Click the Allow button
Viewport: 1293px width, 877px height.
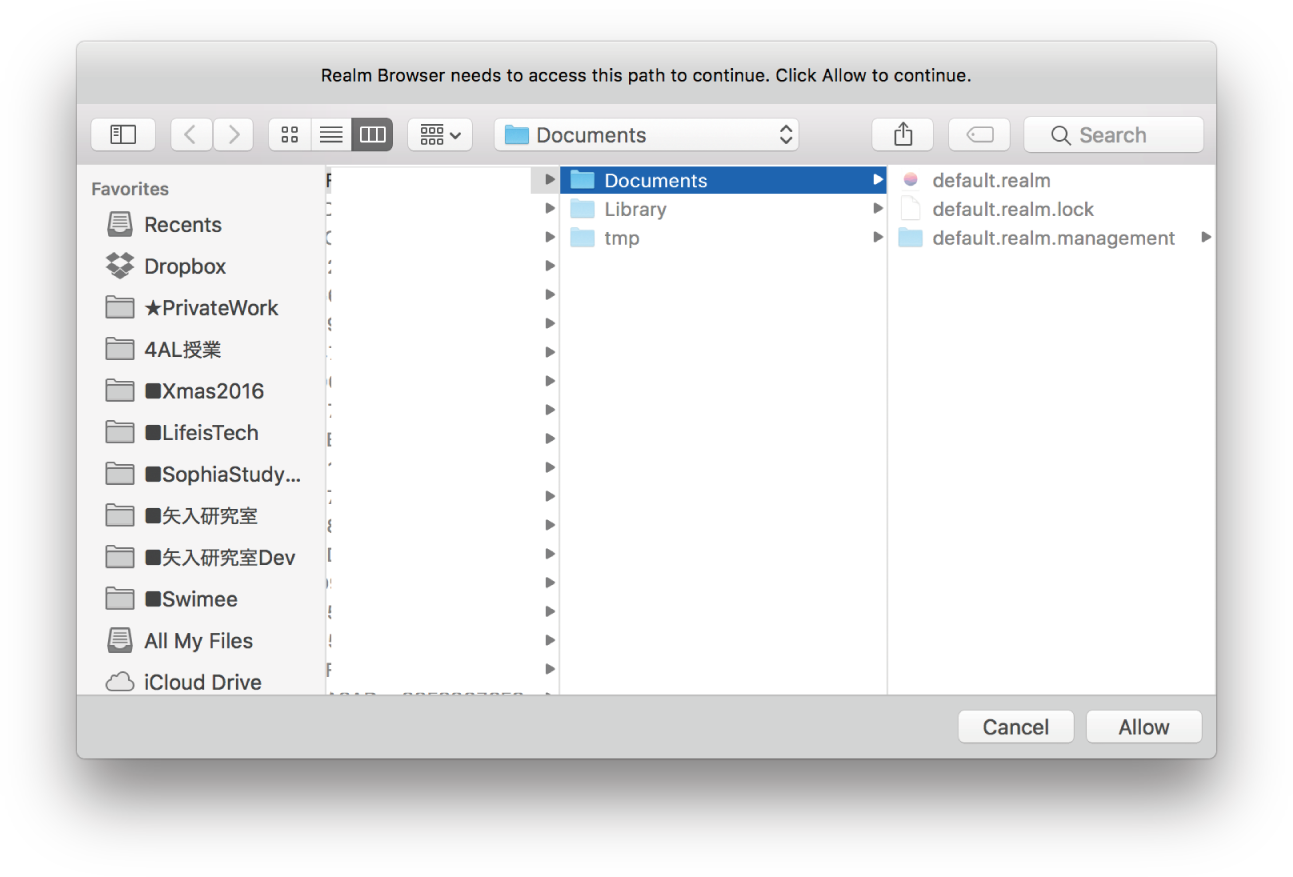point(1144,727)
